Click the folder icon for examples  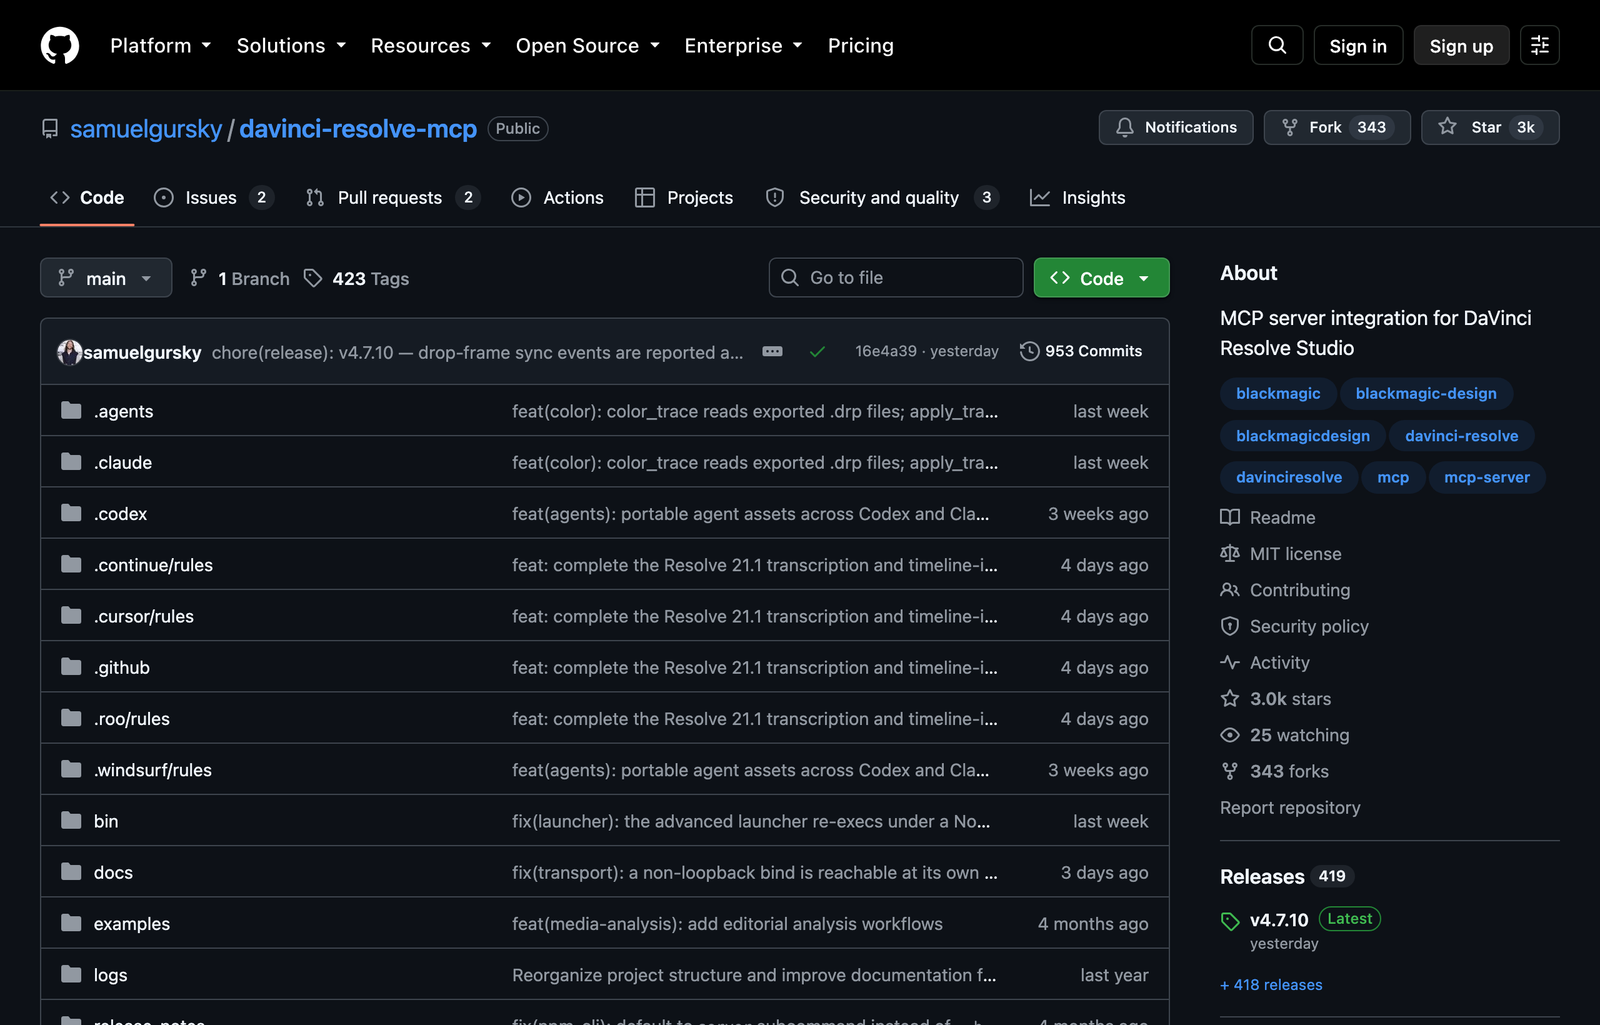click(71, 923)
